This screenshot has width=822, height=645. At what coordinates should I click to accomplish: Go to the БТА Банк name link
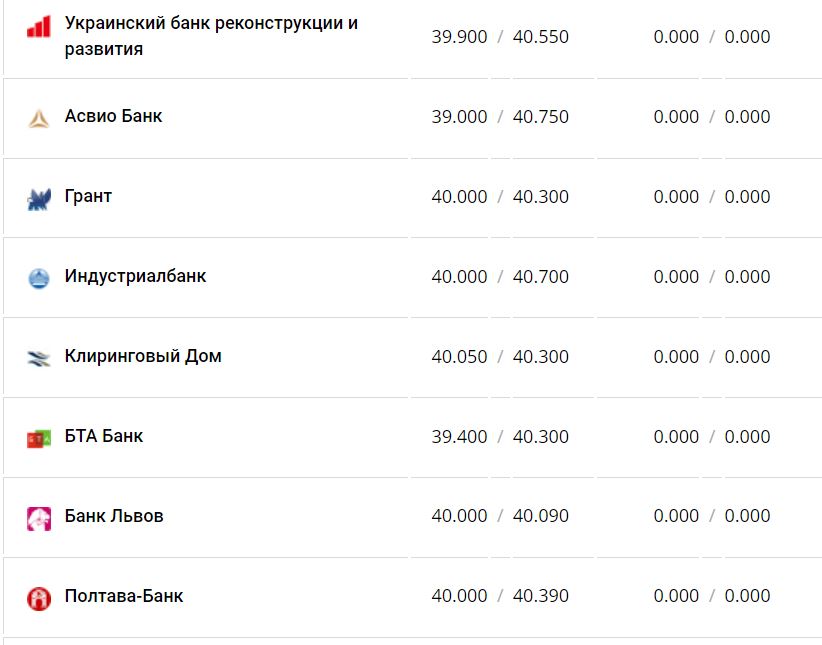104,436
